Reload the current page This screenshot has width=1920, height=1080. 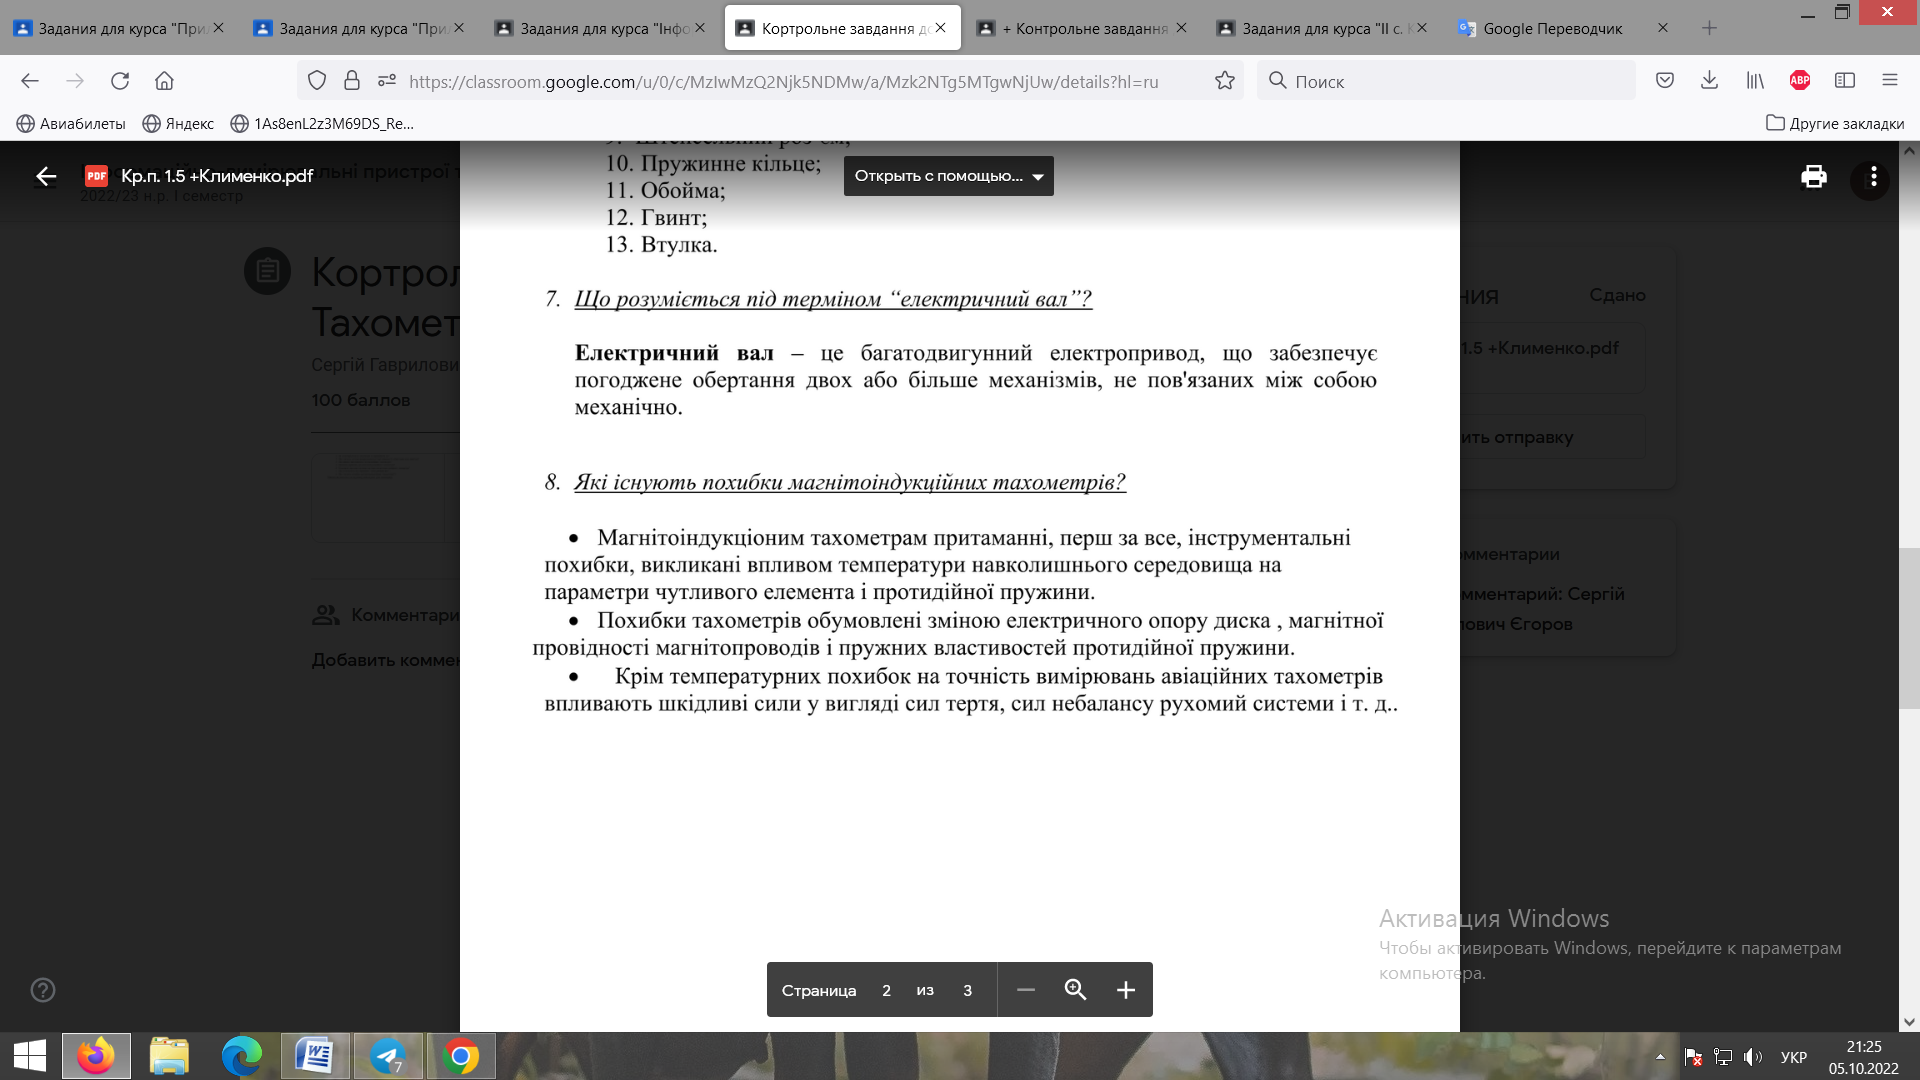[120, 81]
